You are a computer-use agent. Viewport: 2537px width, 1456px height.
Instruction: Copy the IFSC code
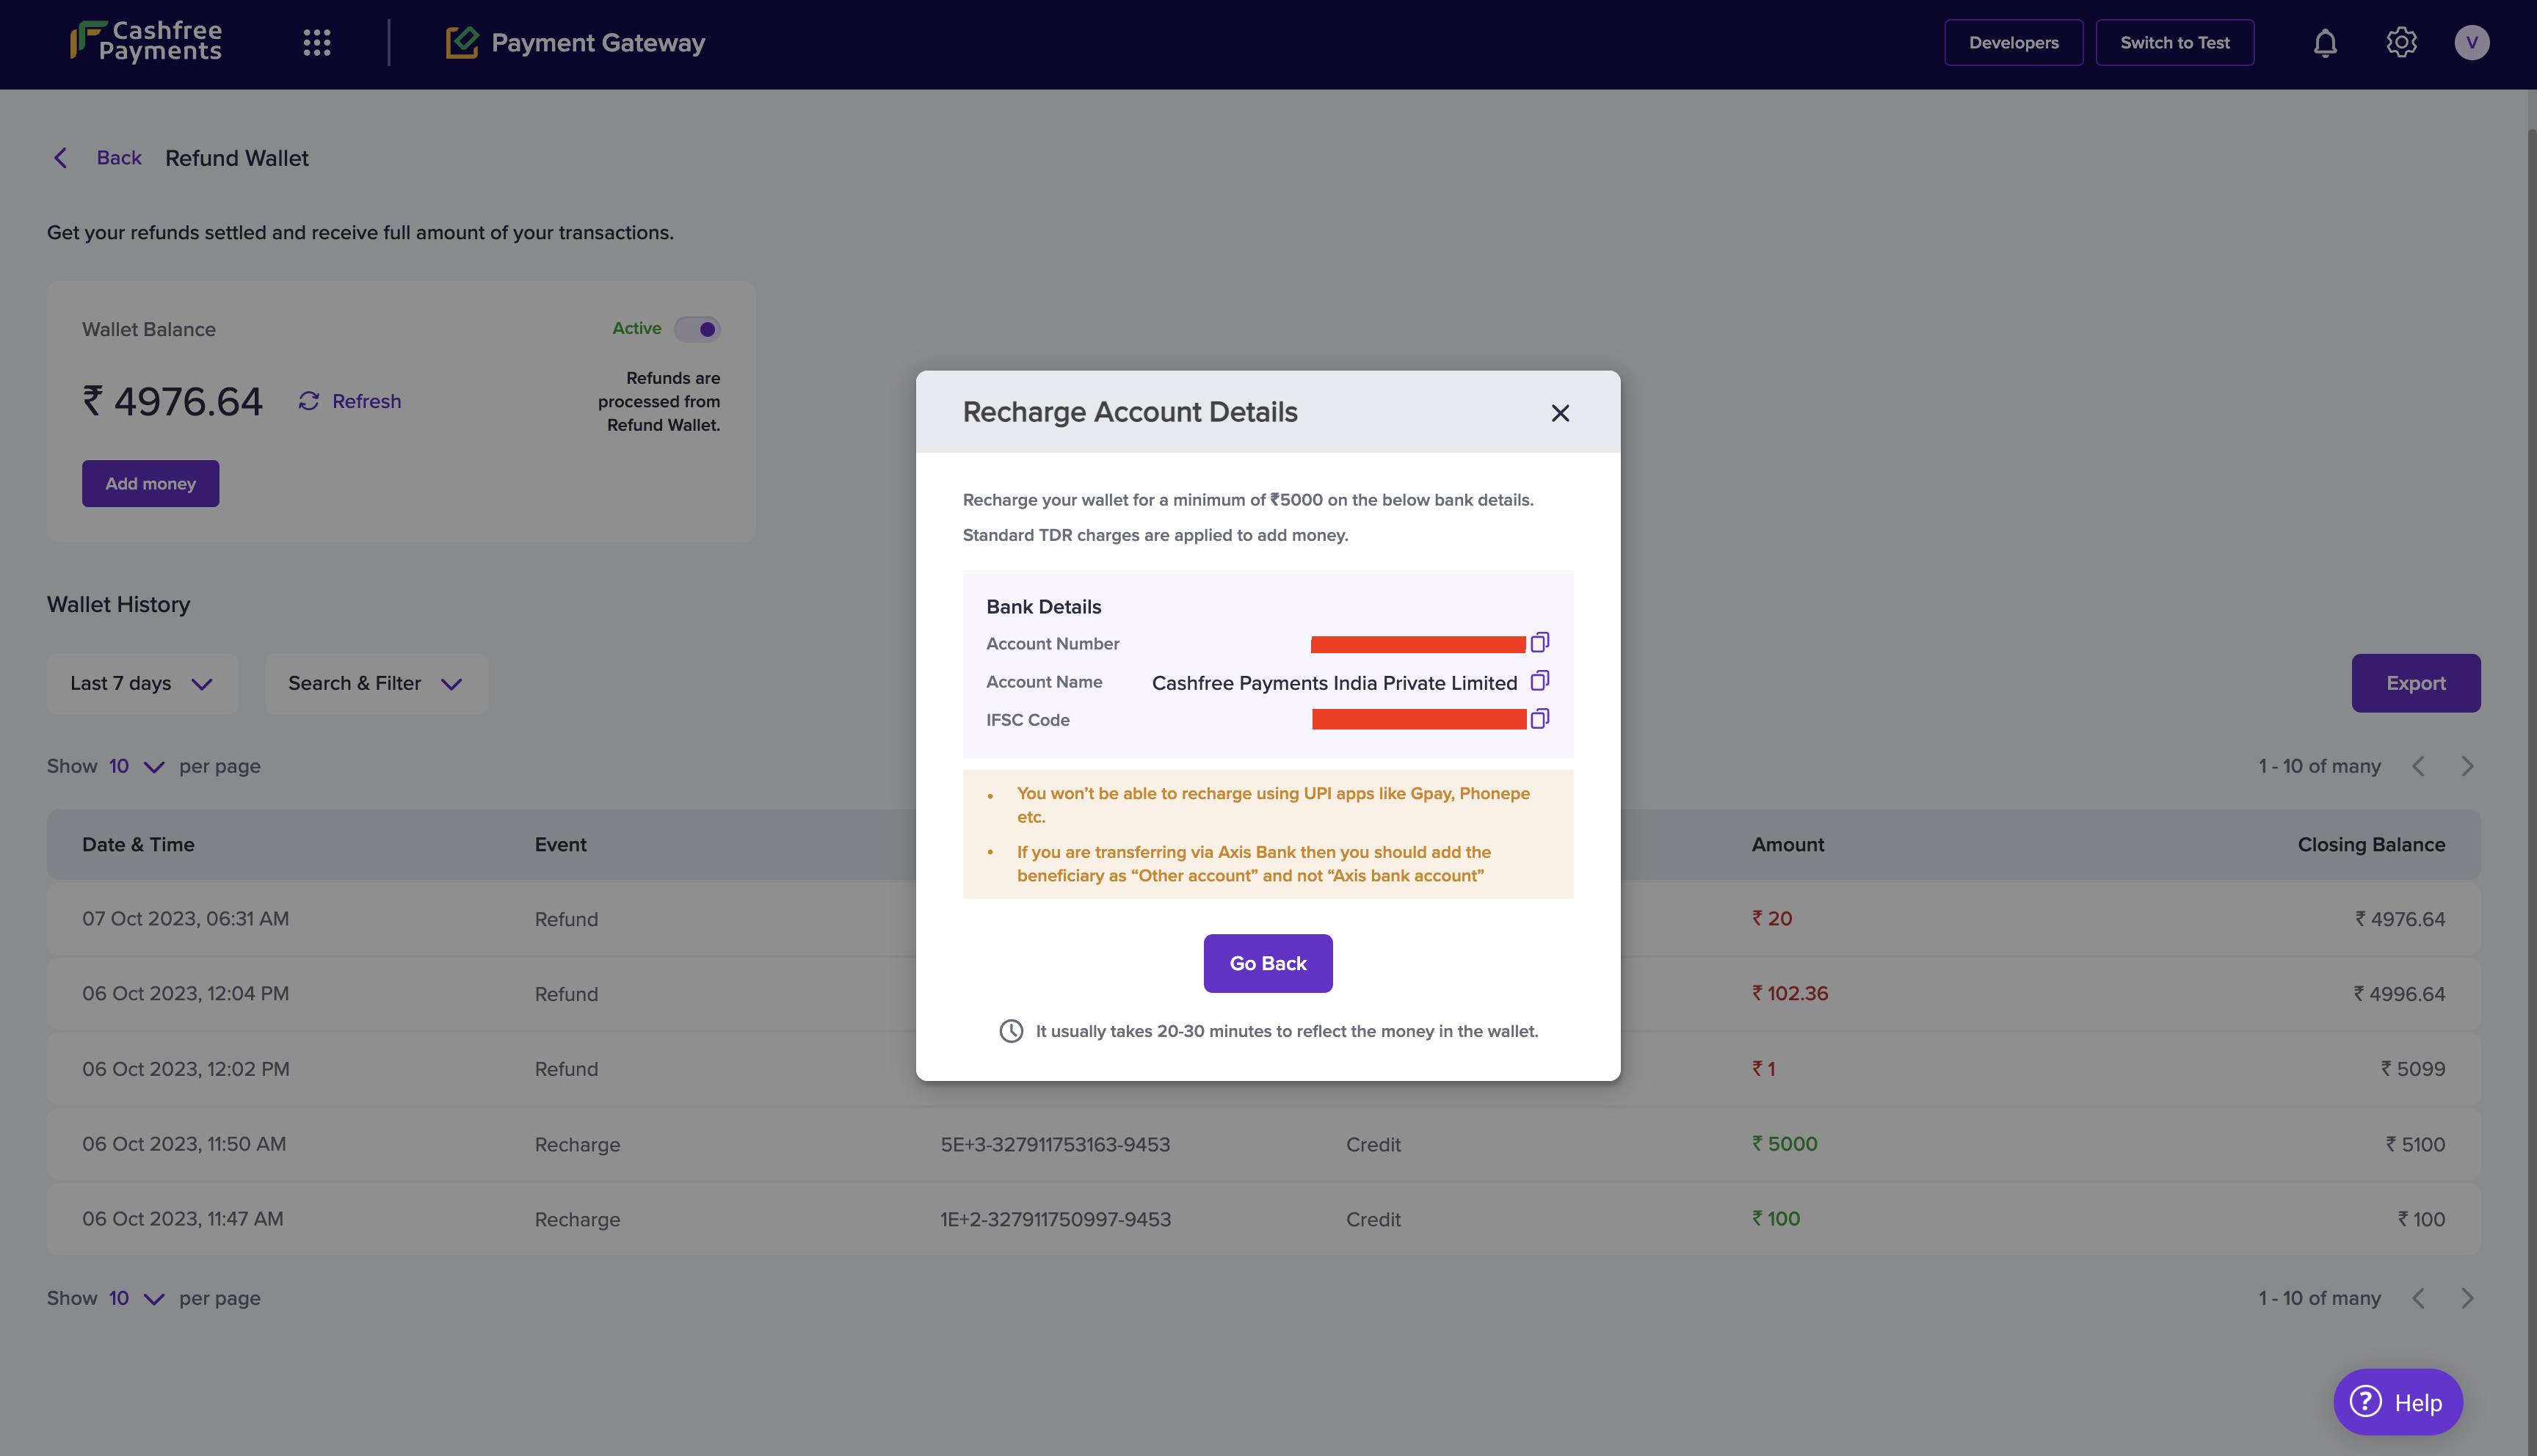[x=1539, y=719]
